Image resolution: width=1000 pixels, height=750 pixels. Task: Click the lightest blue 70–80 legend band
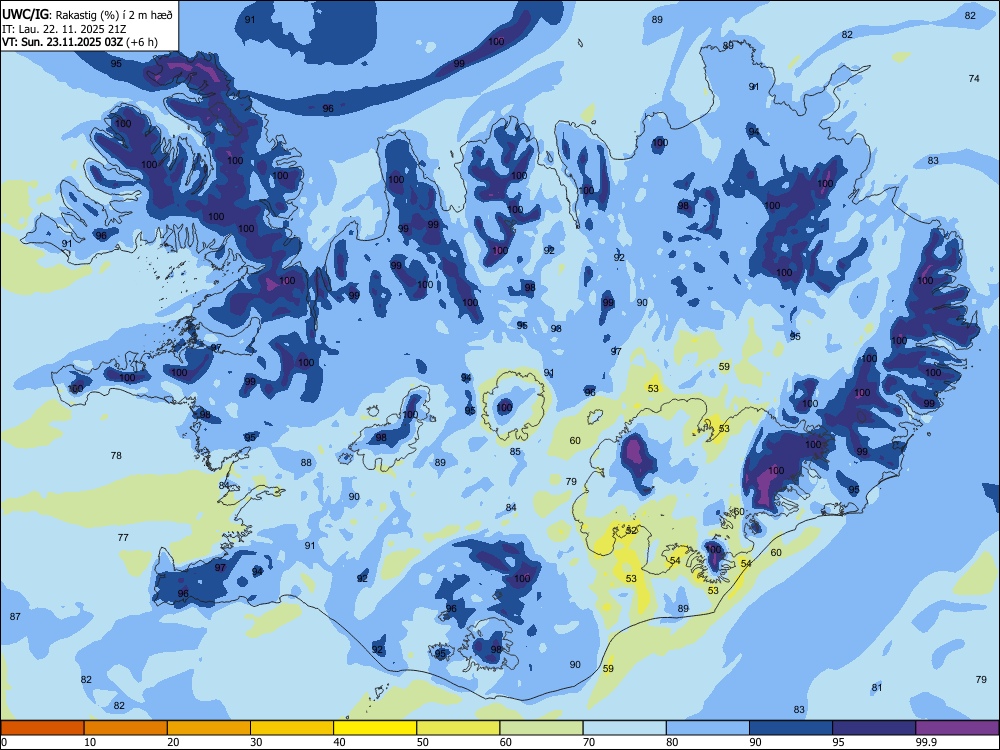point(624,728)
